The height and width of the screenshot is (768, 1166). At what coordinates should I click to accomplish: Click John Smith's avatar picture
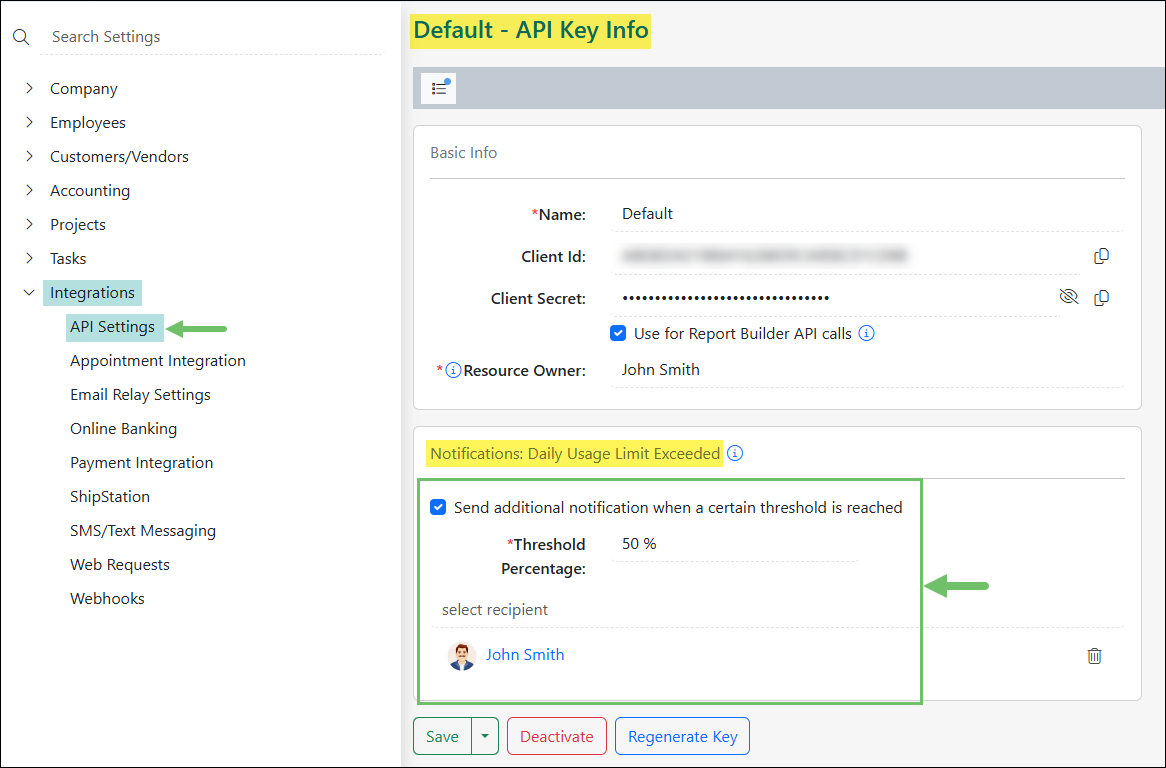point(462,656)
